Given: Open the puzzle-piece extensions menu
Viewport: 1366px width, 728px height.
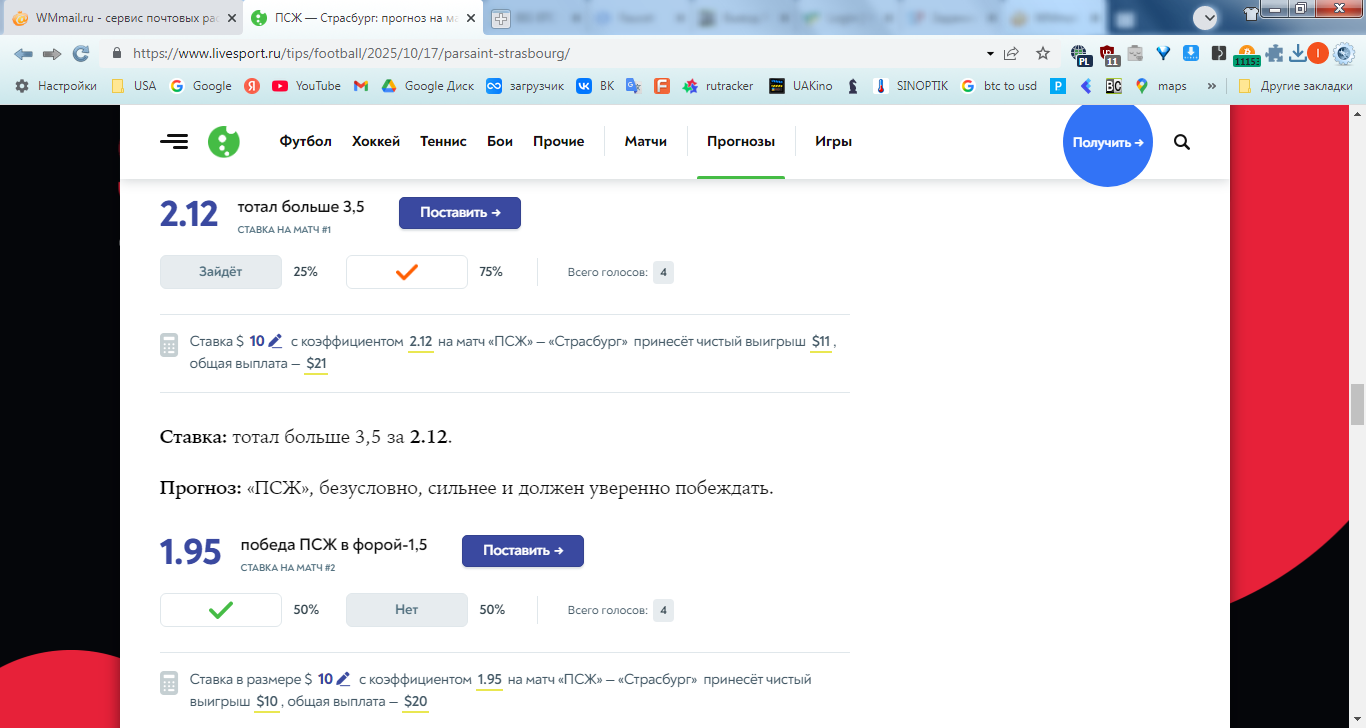Looking at the screenshot, I should [1274, 53].
